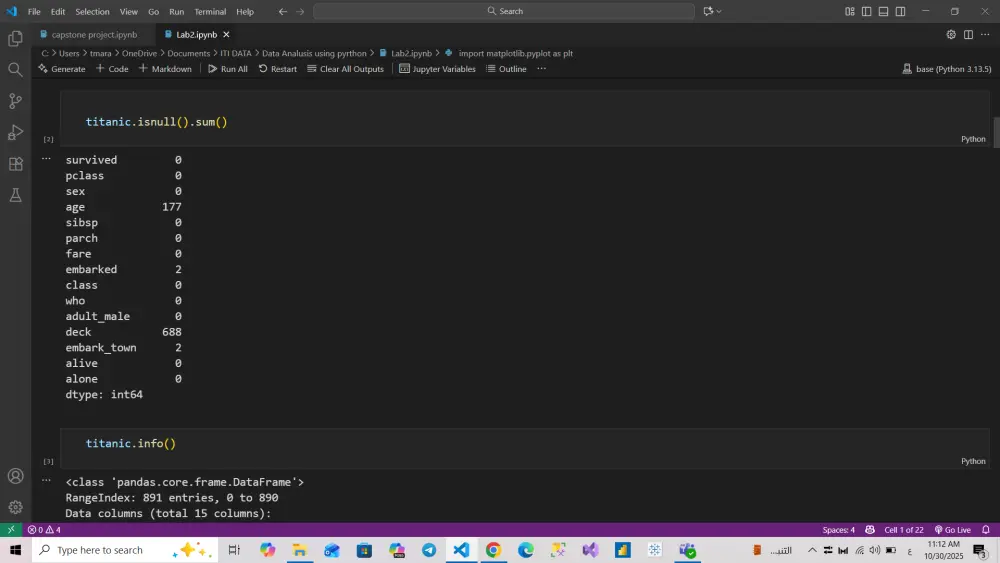
Task: Change indentation via Spaces: 4
Action: 839,530
